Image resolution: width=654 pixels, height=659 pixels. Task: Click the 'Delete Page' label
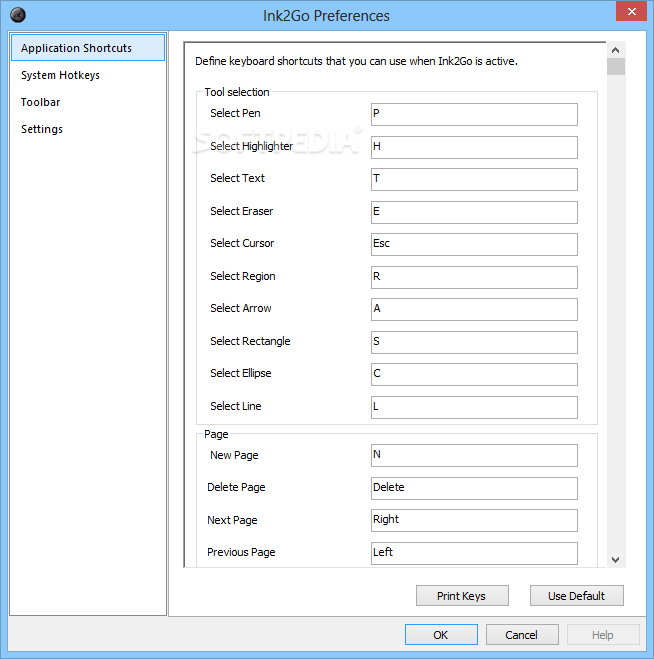click(x=236, y=487)
